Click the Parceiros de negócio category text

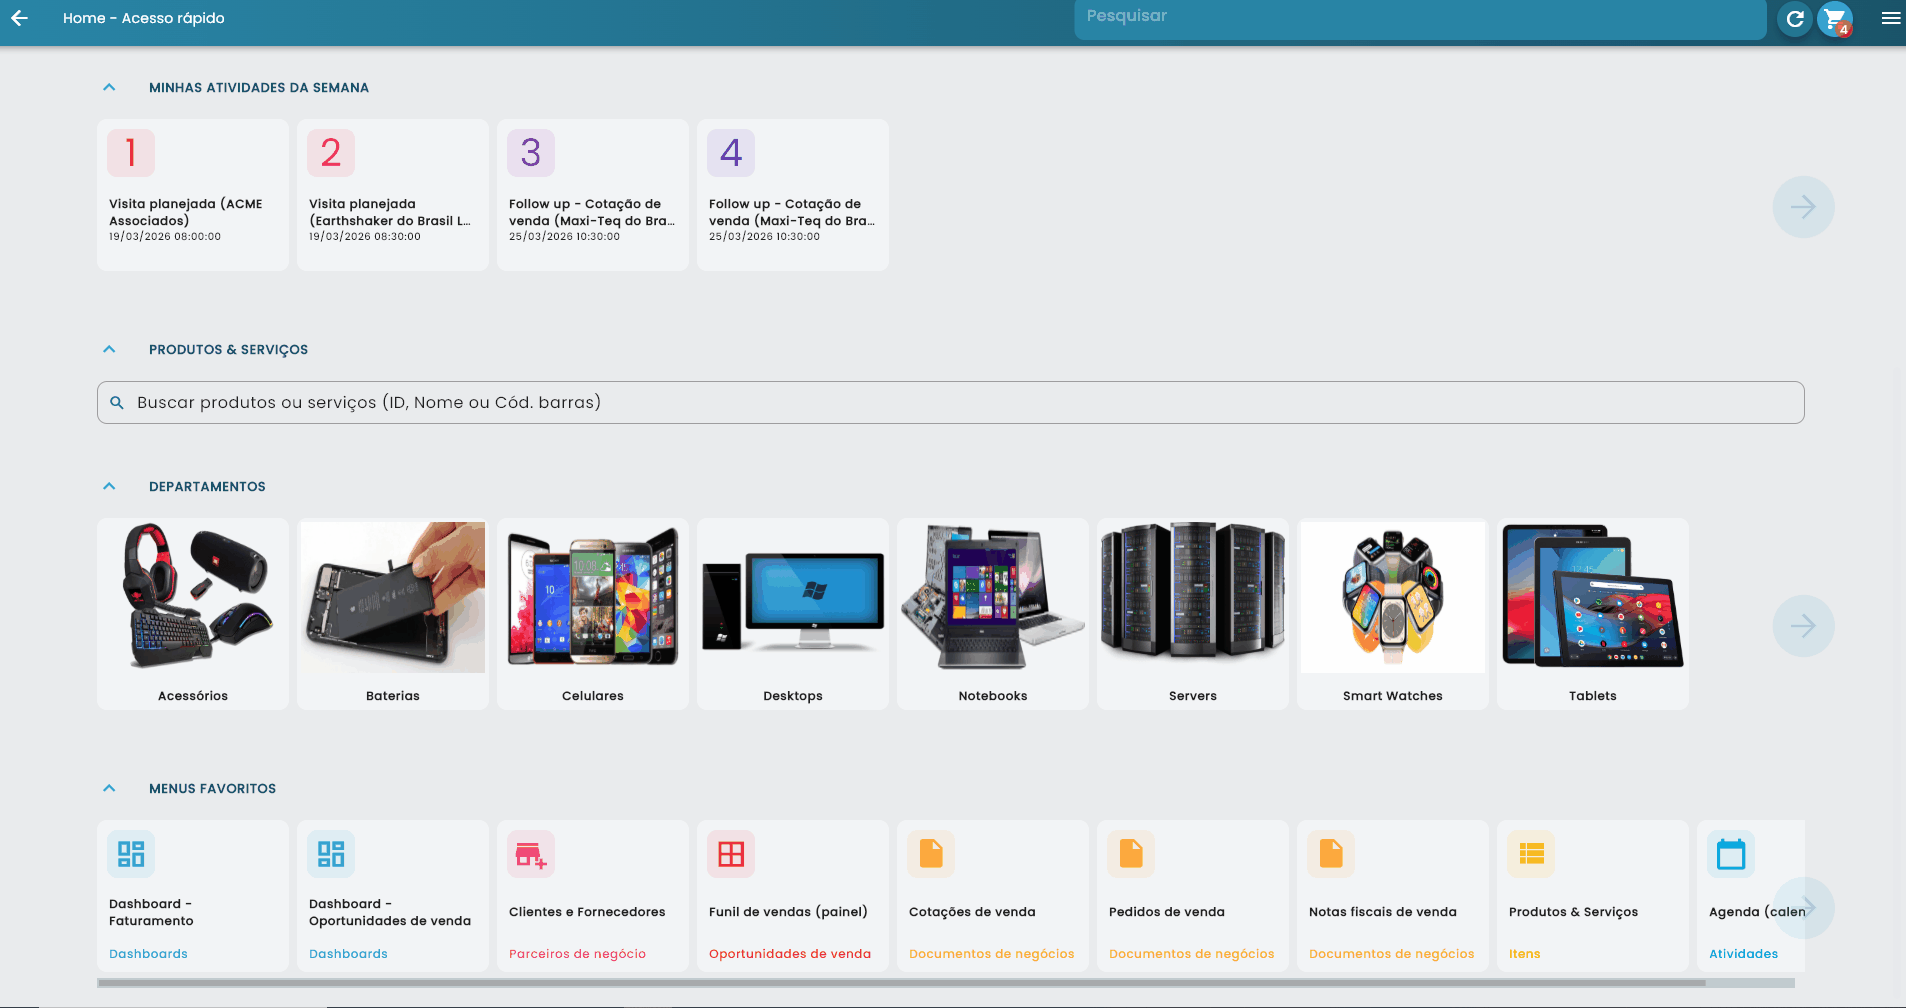point(577,954)
